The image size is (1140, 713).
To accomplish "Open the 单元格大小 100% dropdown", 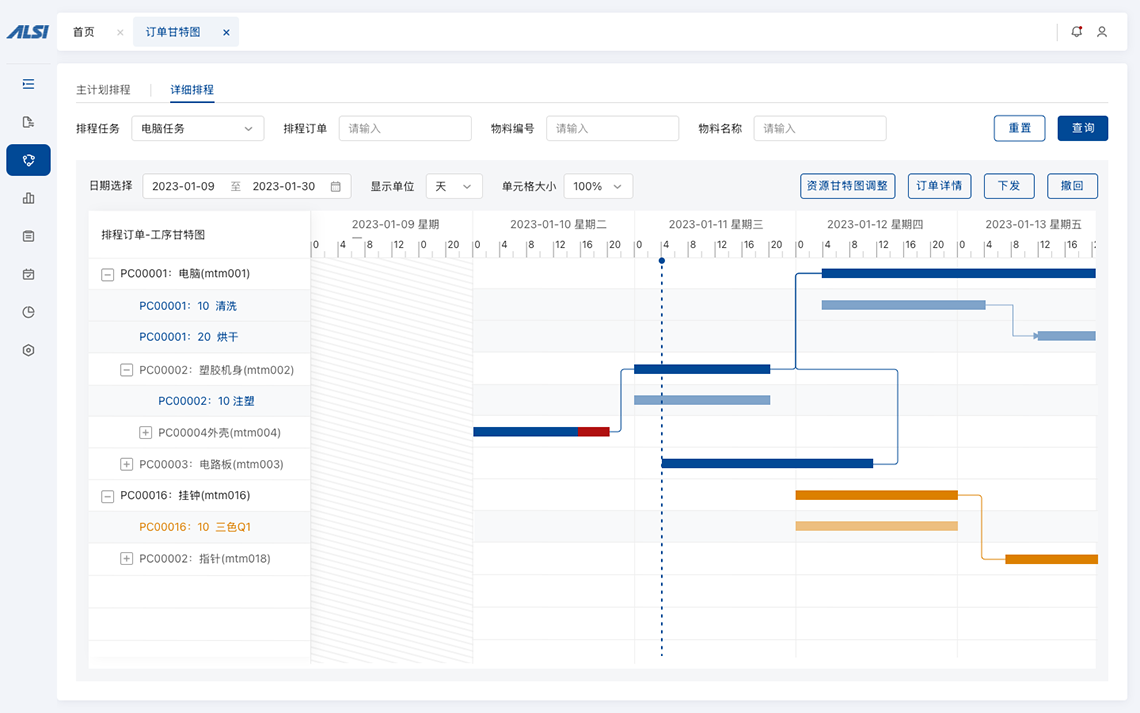I will pos(598,186).
